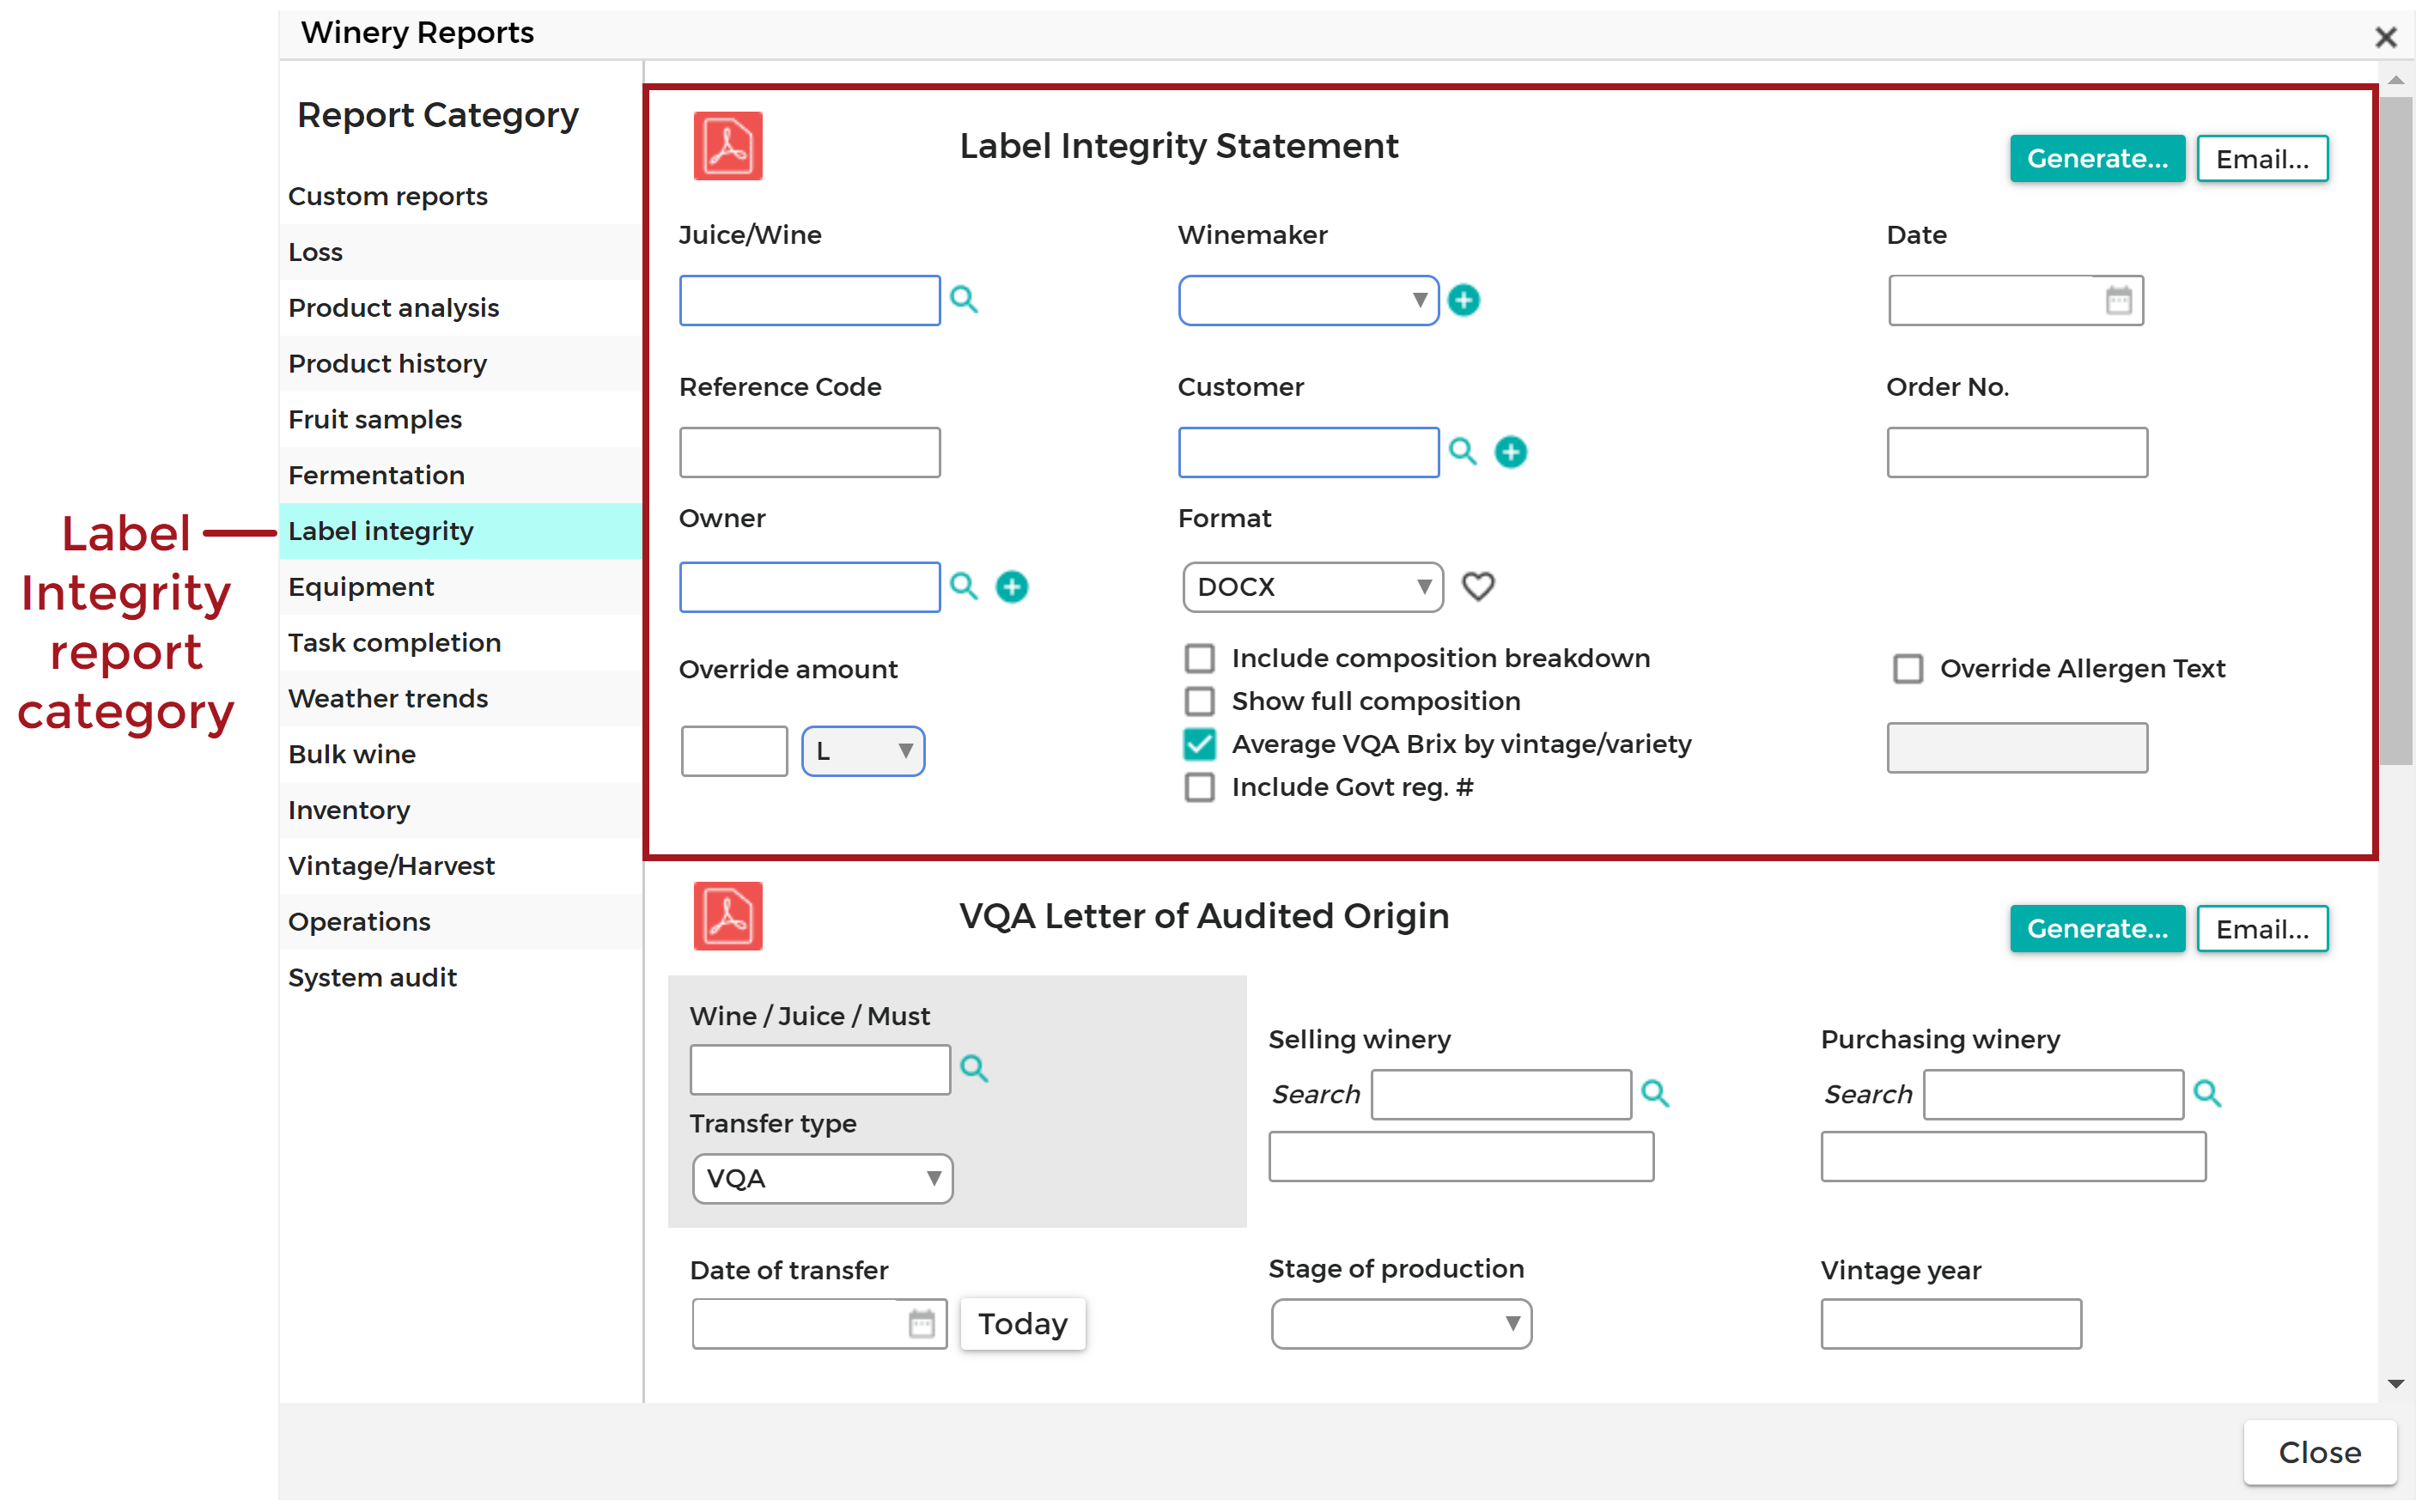Generate the Label Integrity Statement report
Image resolution: width=2416 pixels, height=1512 pixels.
(2097, 159)
